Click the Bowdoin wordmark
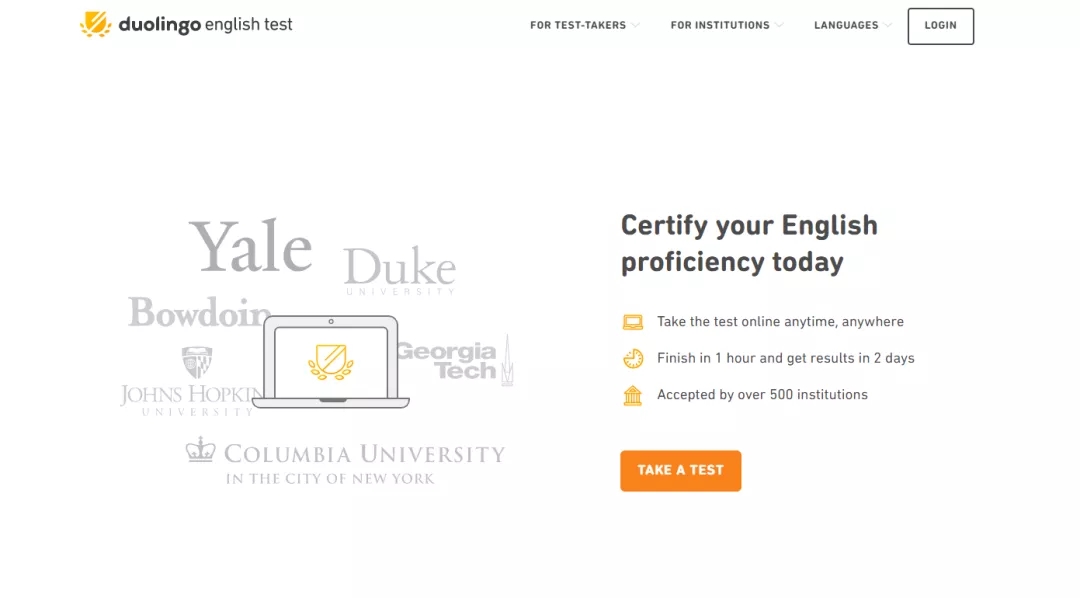The height and width of the screenshot is (598, 1080). [198, 313]
